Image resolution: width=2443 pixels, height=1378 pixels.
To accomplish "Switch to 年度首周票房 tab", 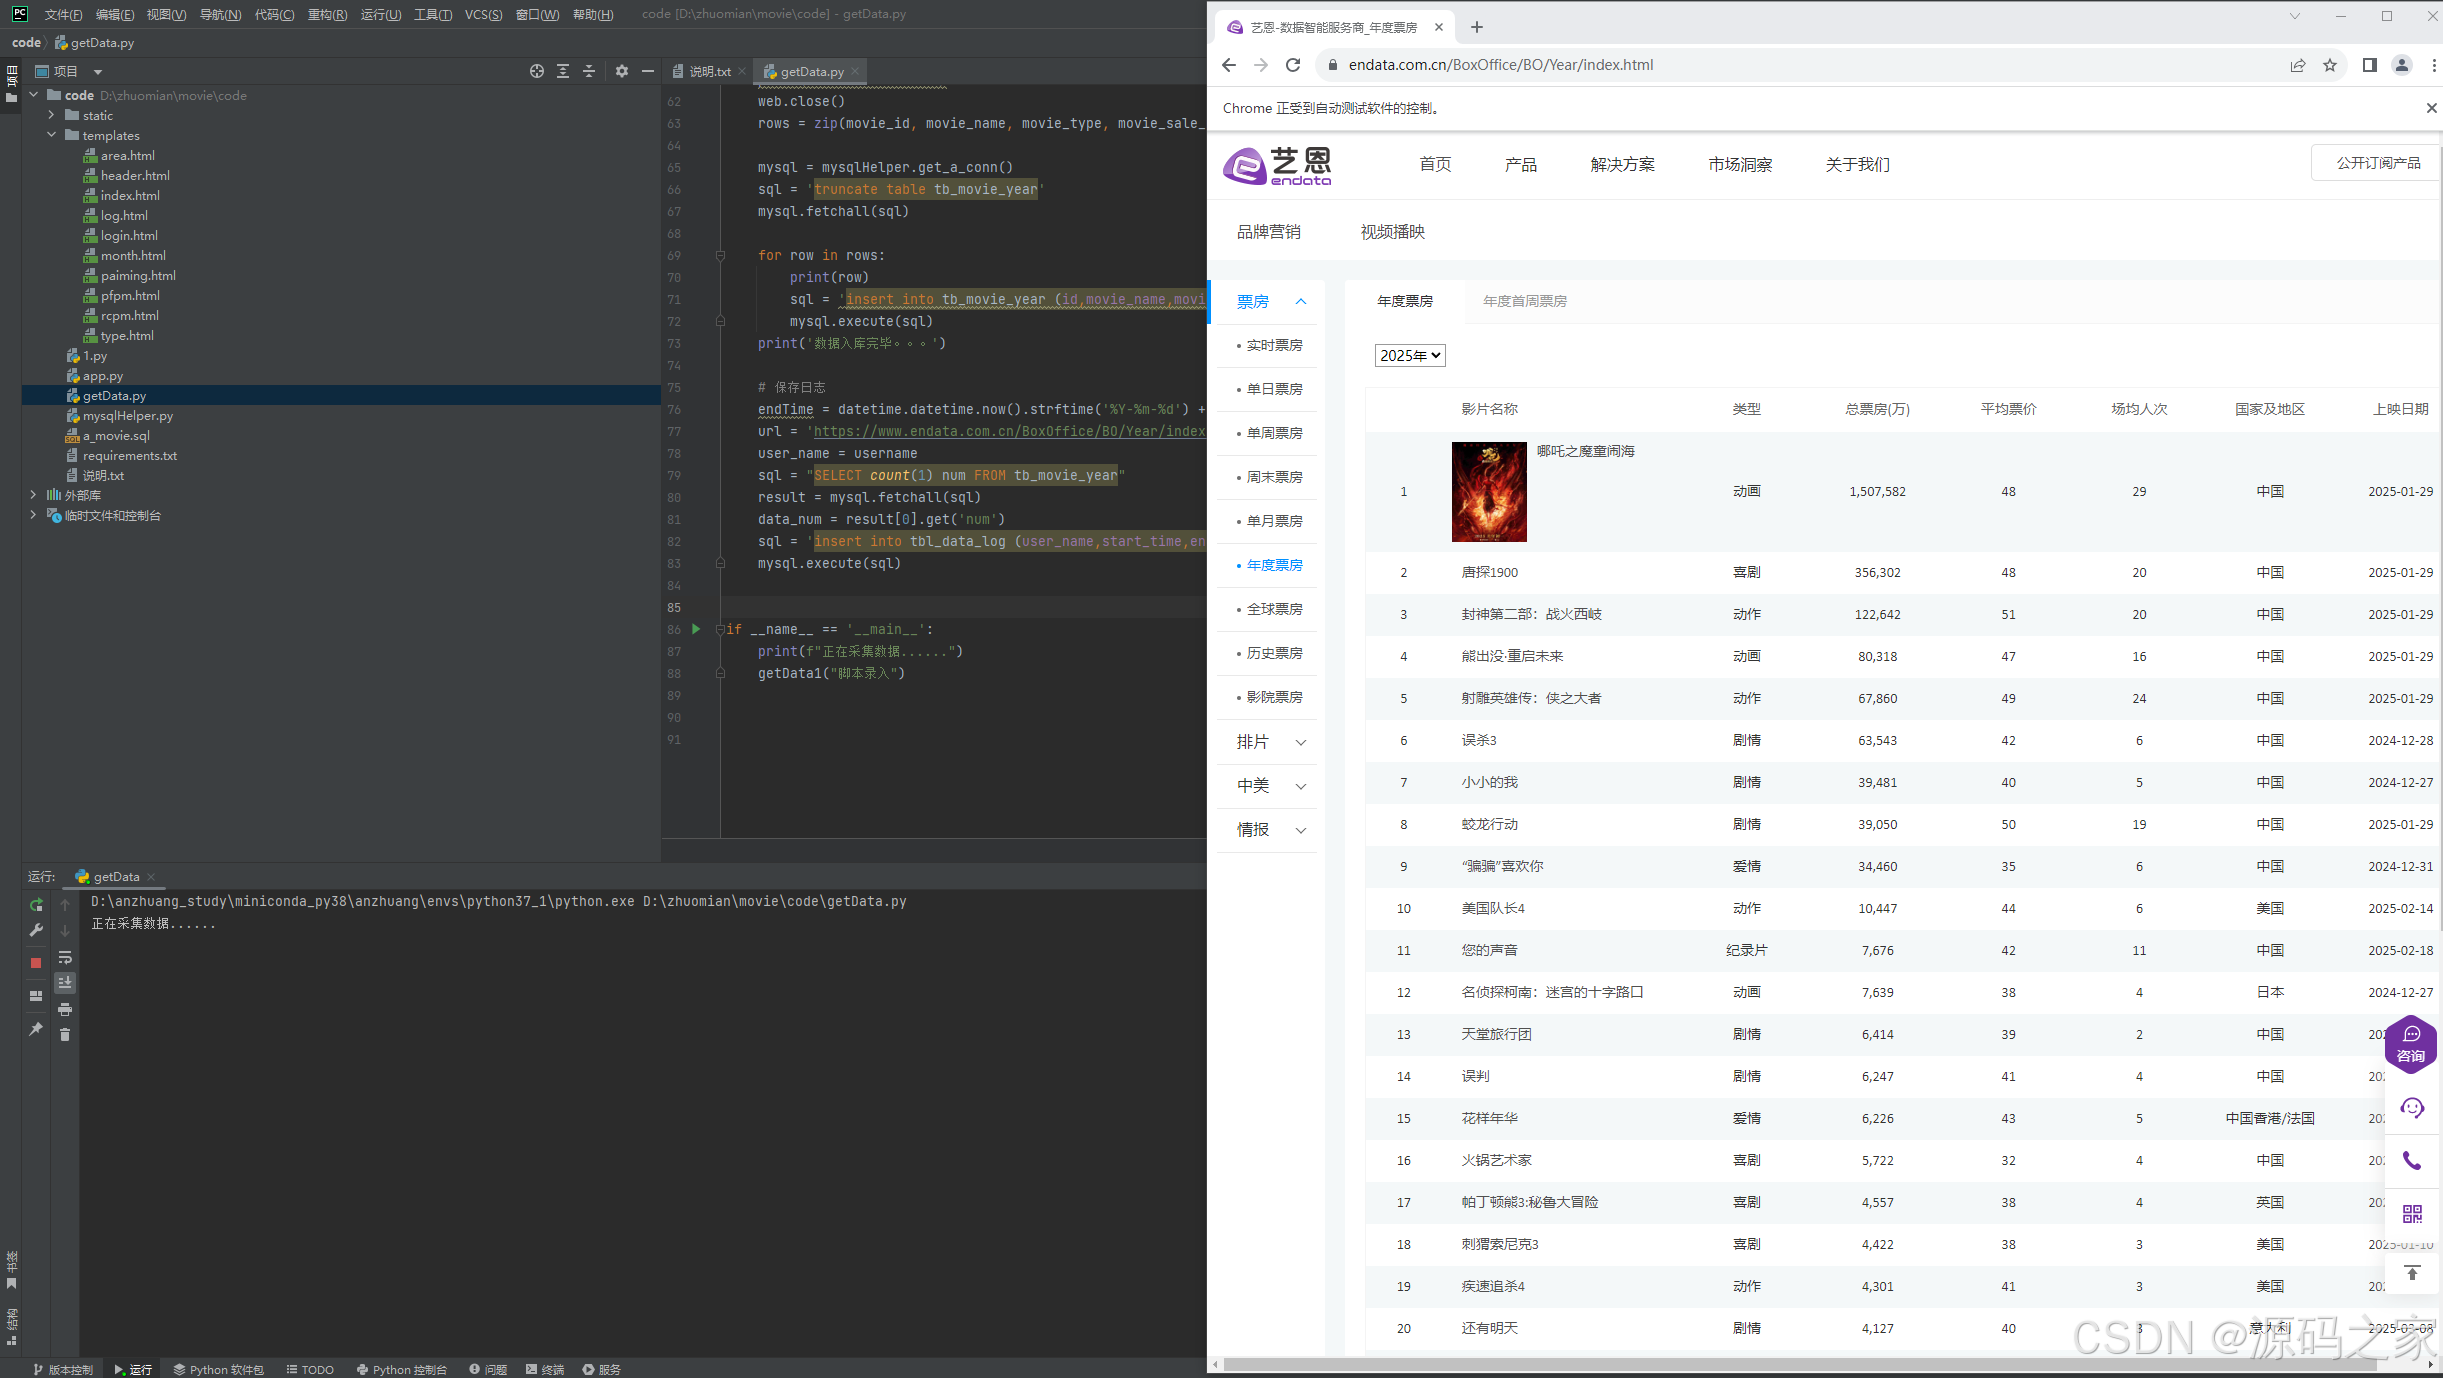I will point(1524,301).
